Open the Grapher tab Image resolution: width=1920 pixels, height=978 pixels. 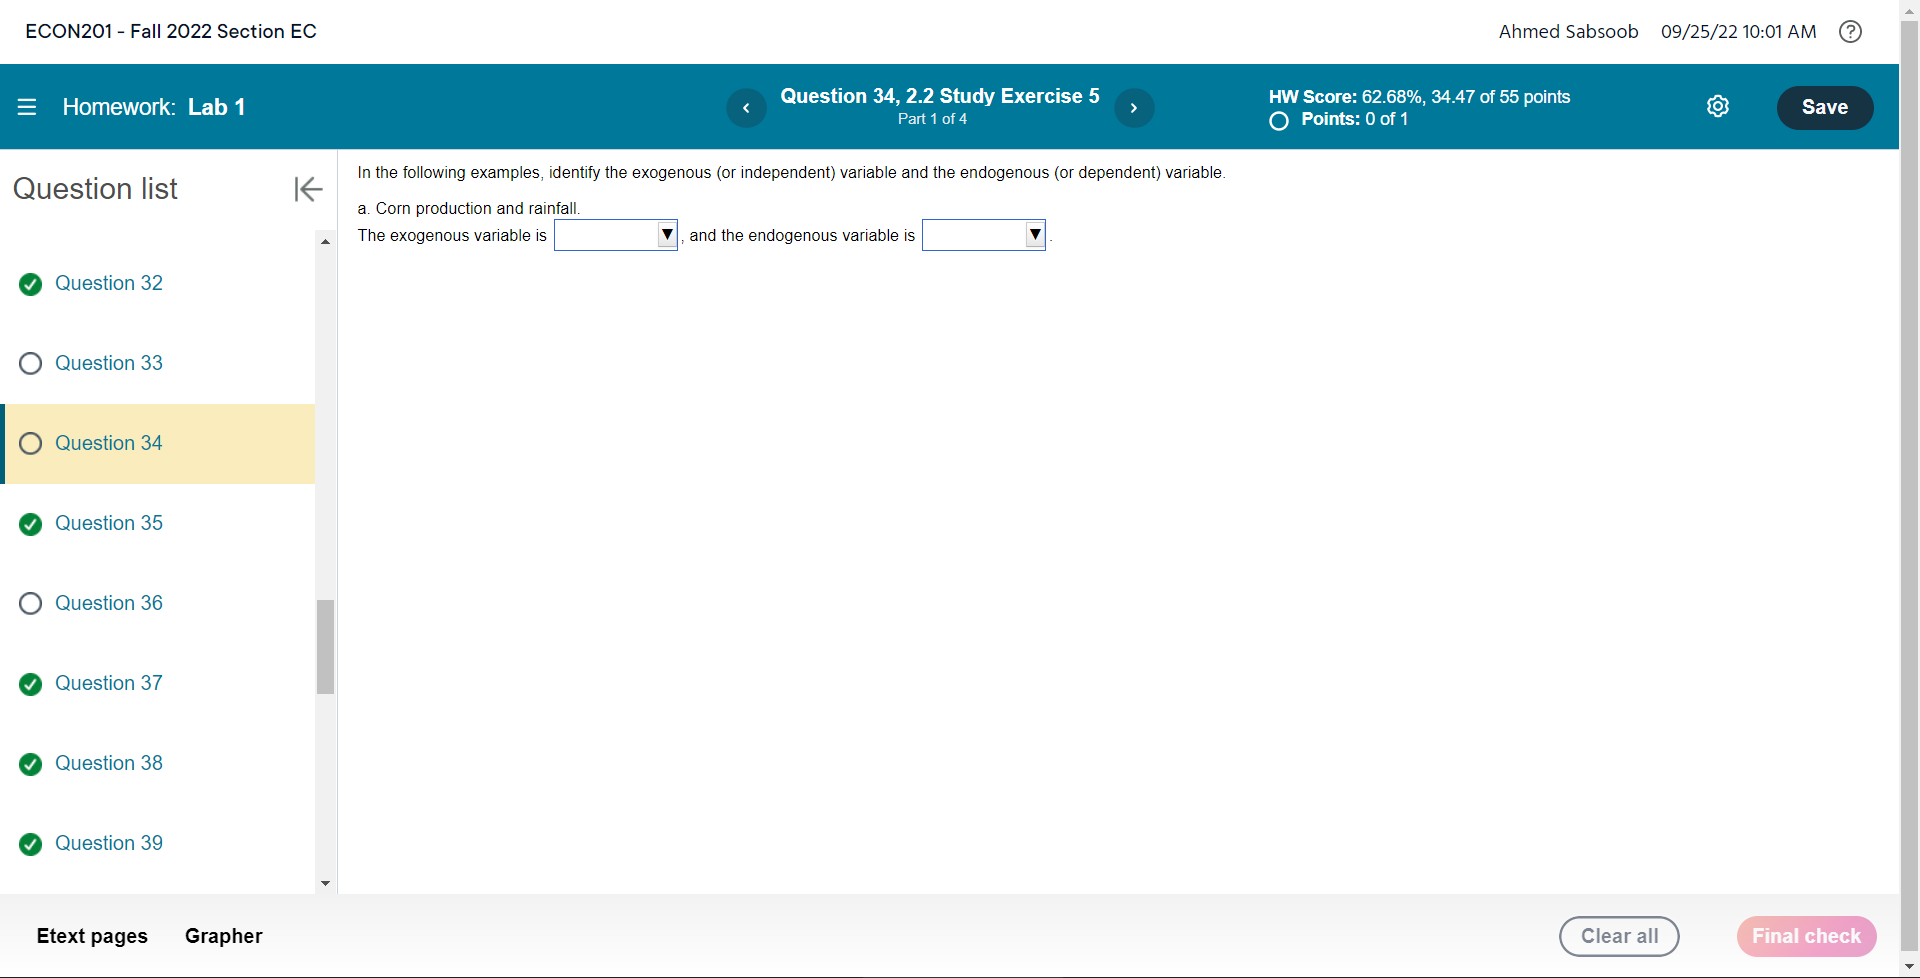(224, 936)
